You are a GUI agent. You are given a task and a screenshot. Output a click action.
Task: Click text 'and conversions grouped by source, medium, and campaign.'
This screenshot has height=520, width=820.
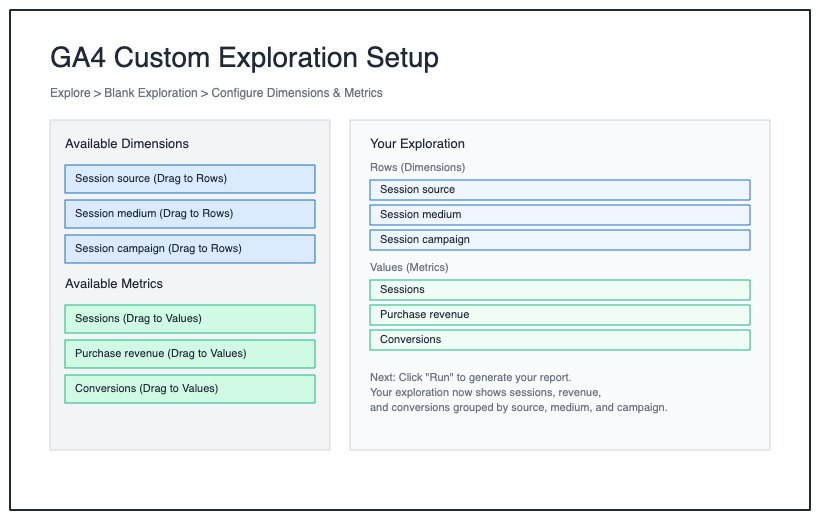(518, 408)
